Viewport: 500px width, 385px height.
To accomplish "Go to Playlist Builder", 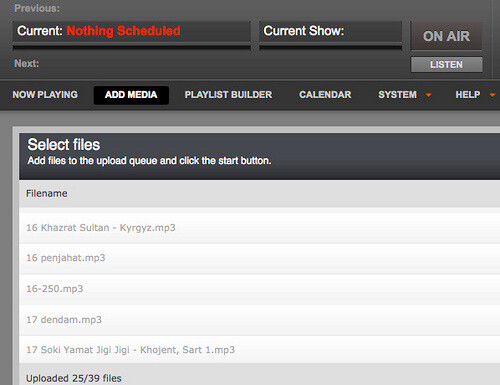I will point(228,95).
